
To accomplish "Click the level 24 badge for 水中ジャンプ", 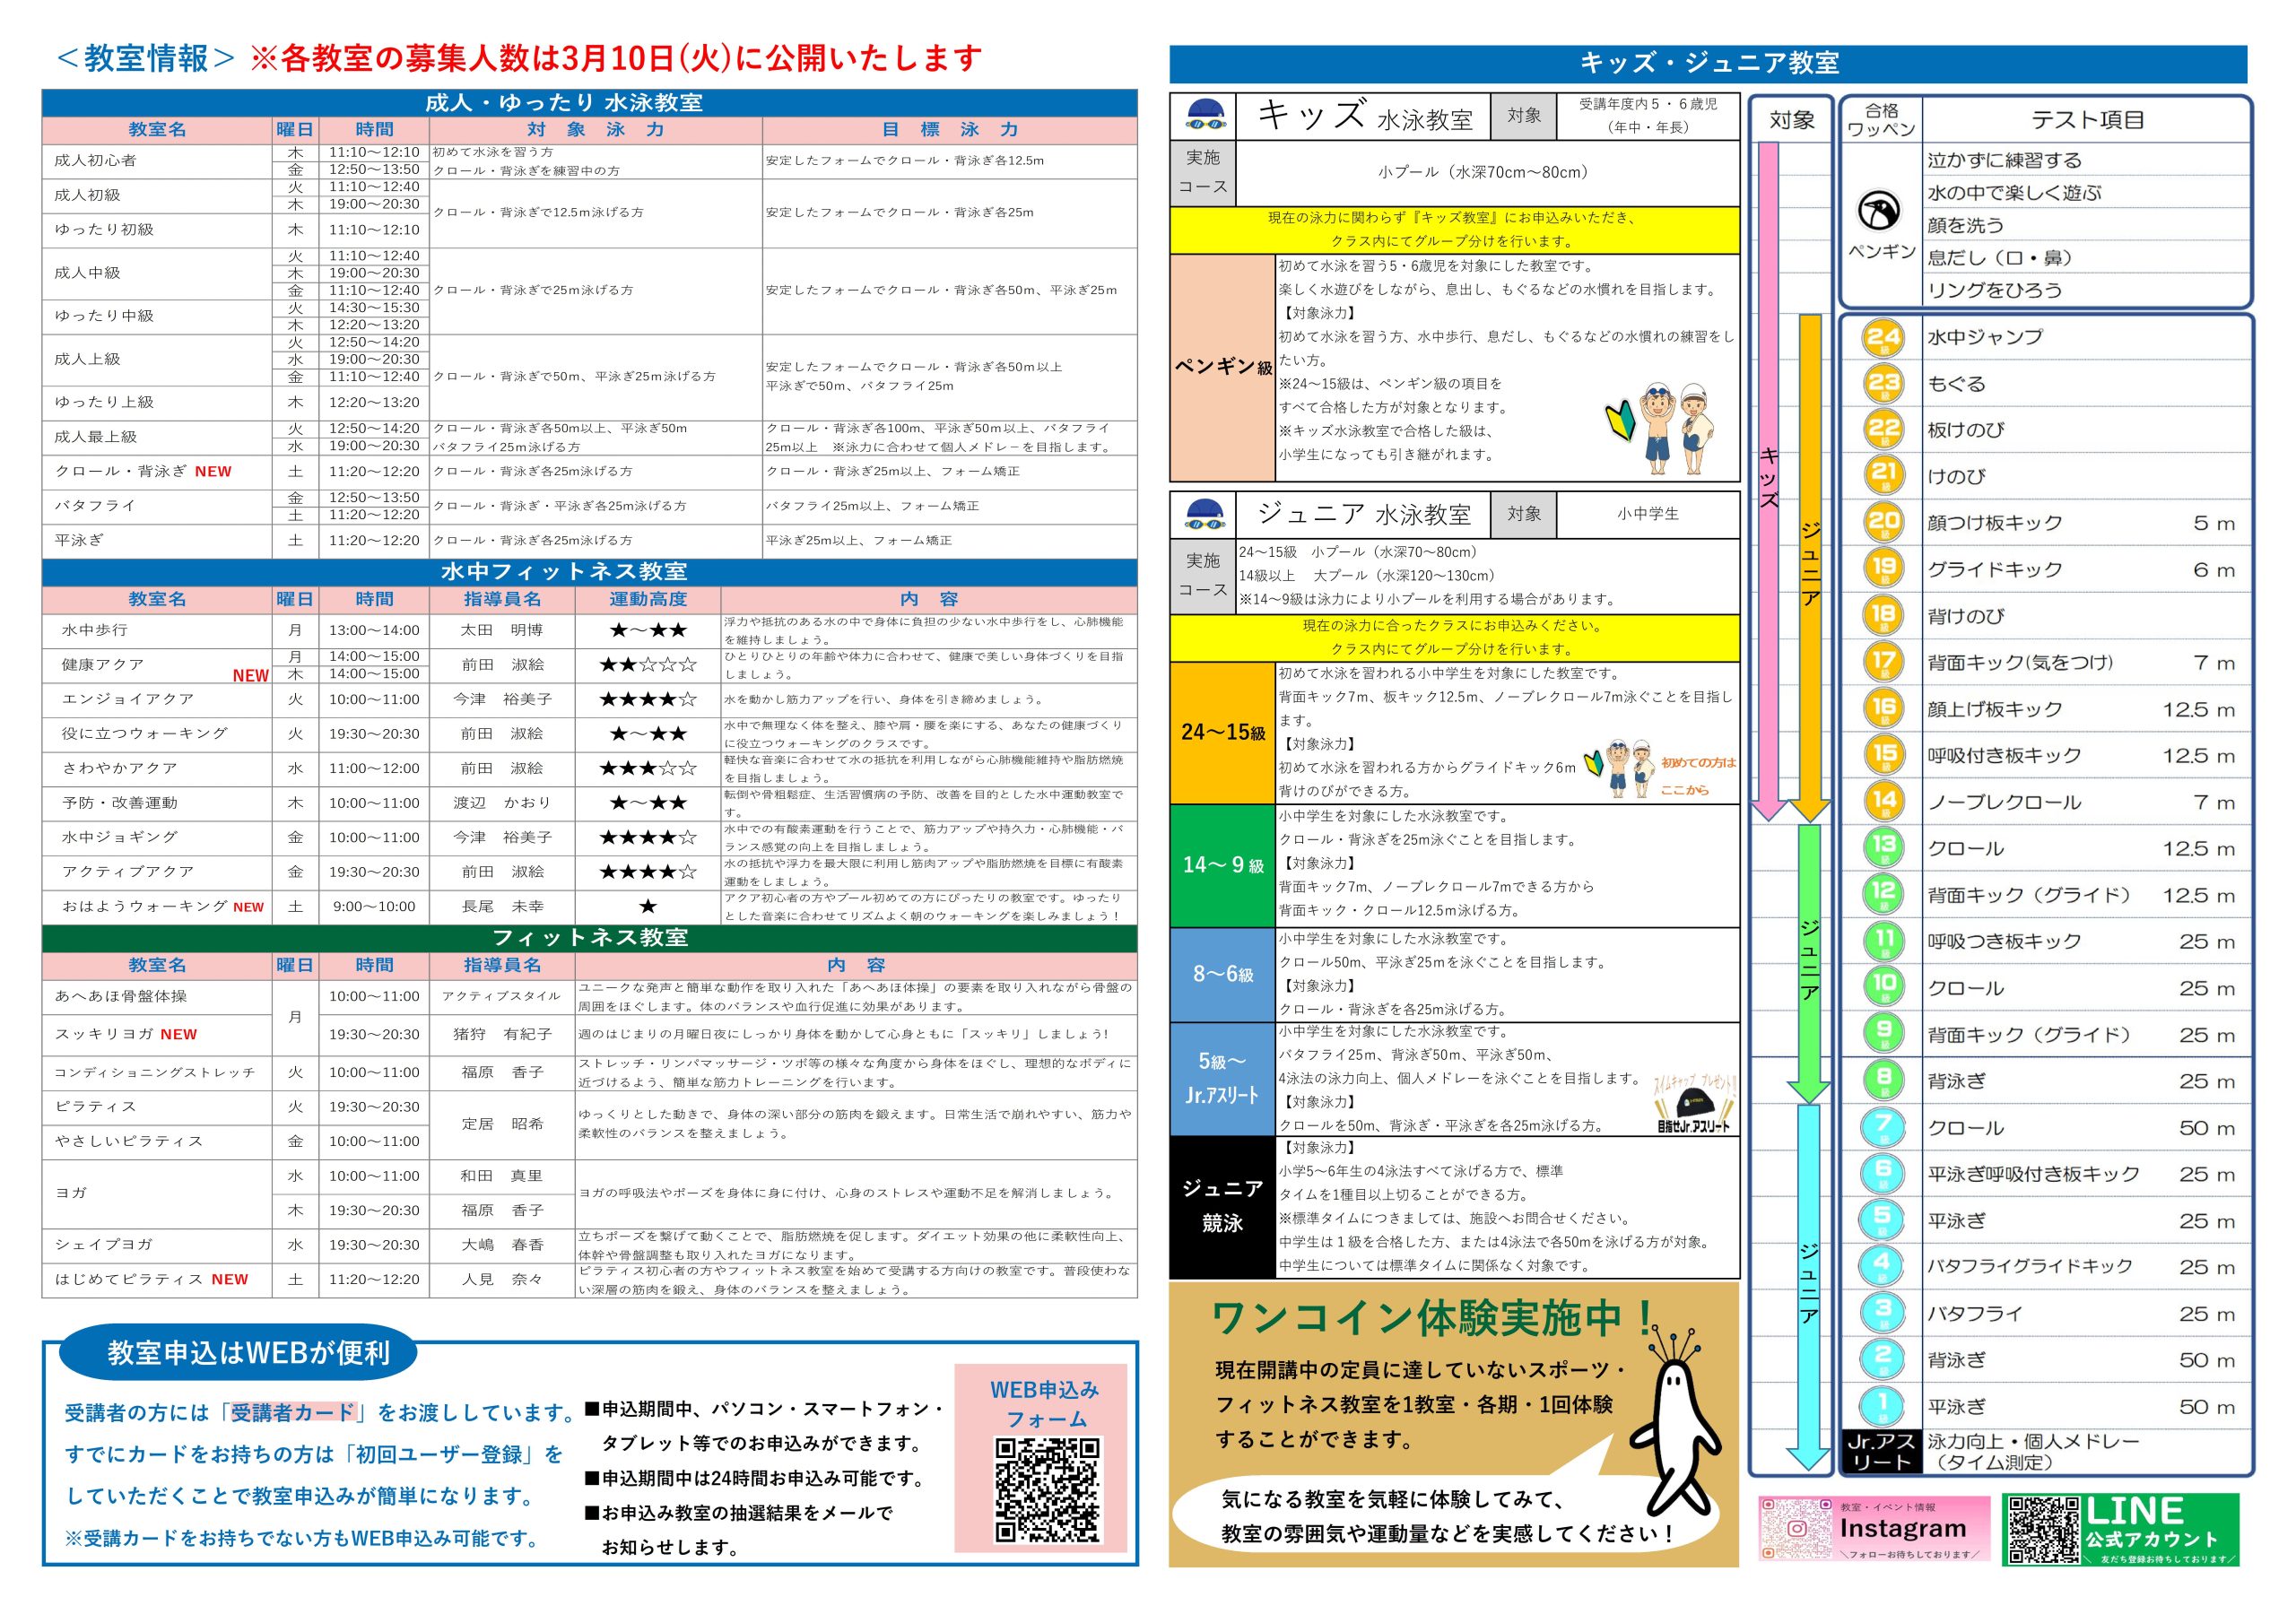I will point(1883,338).
